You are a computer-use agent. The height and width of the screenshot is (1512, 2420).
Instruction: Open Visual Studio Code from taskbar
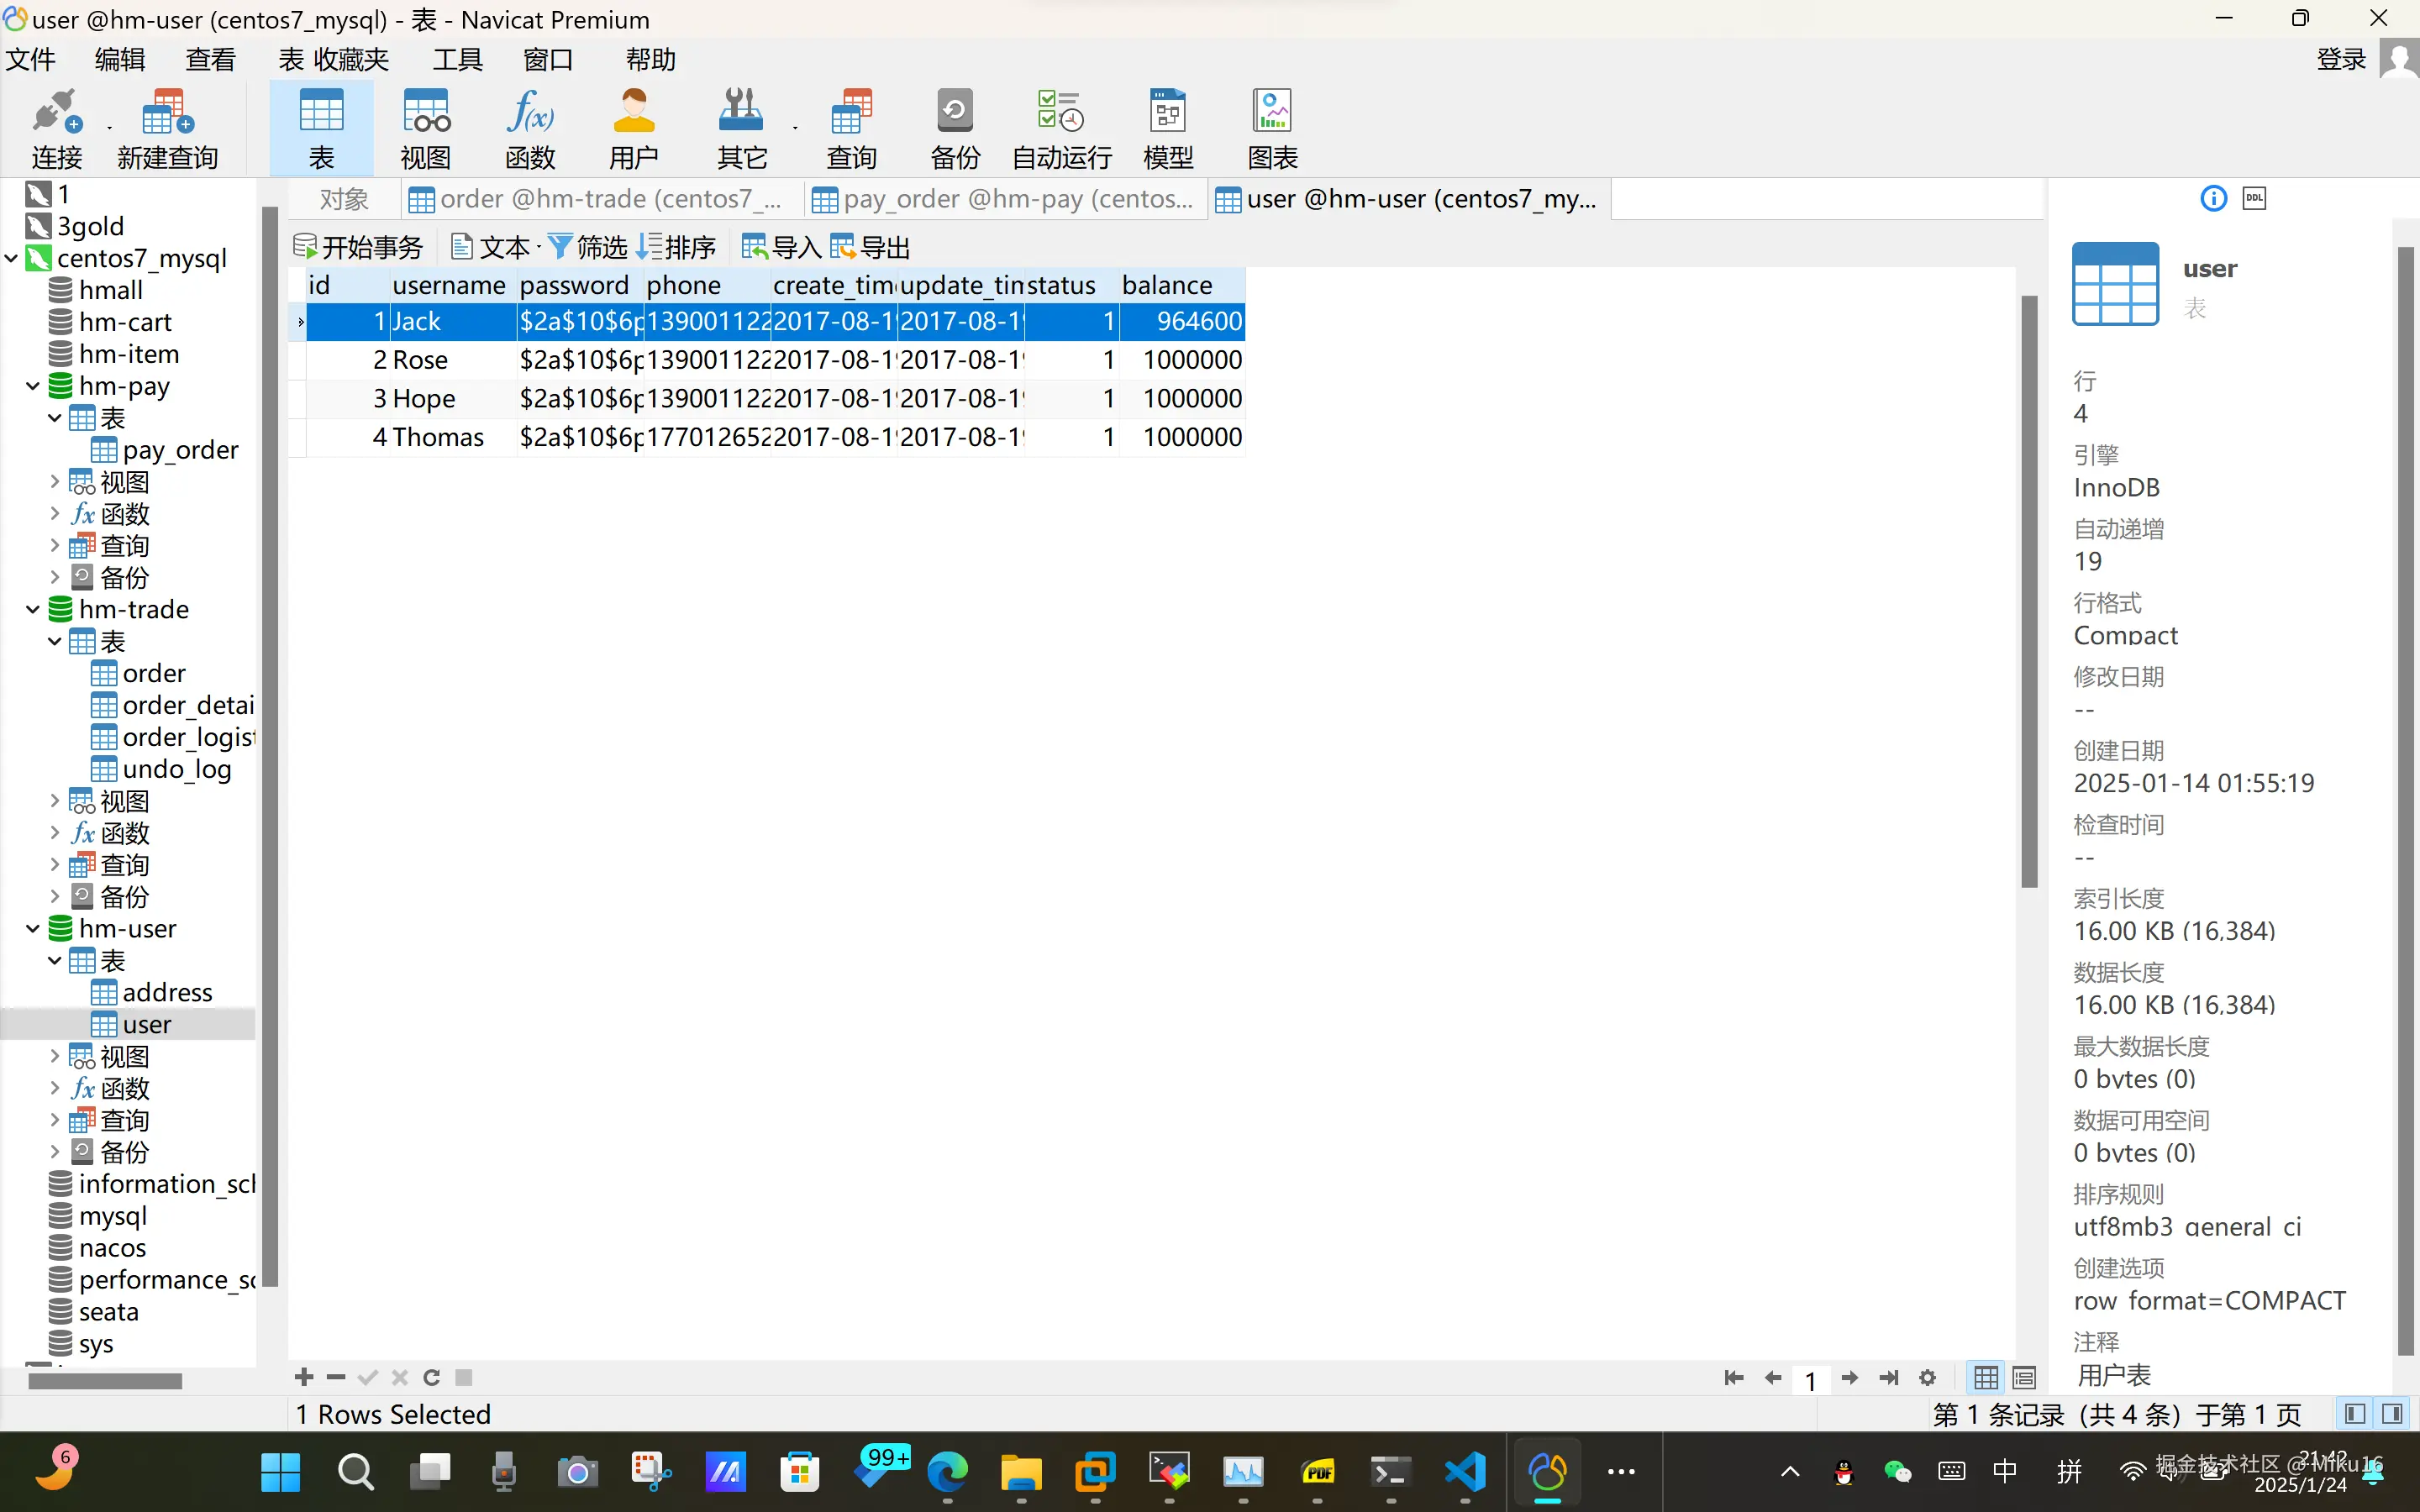point(1465,1471)
